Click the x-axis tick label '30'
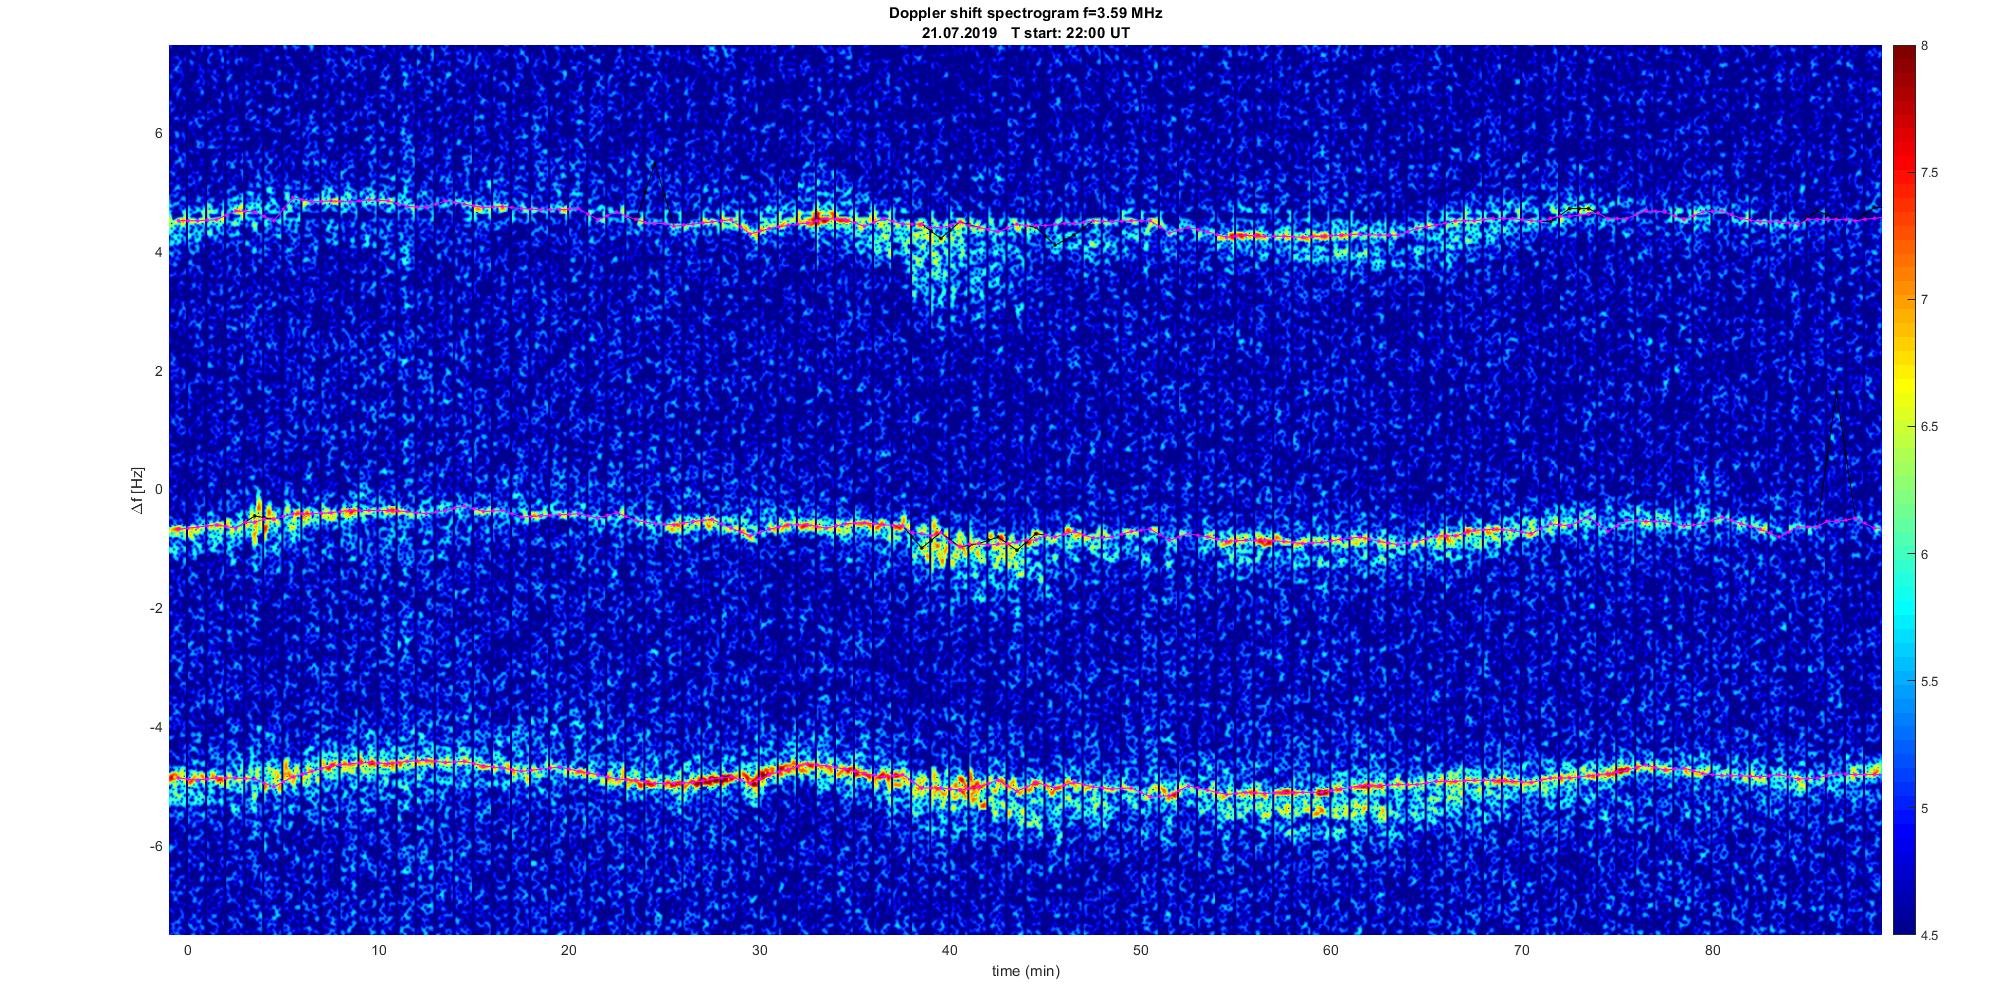The width and height of the screenshot is (2000, 1003). click(x=759, y=950)
